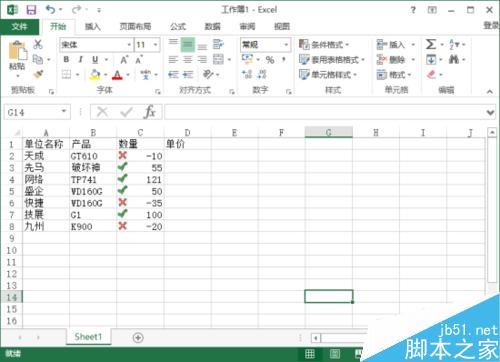500x362 pixels.
Task: Click the 删除 delete cells button
Action: click(x=395, y=60)
